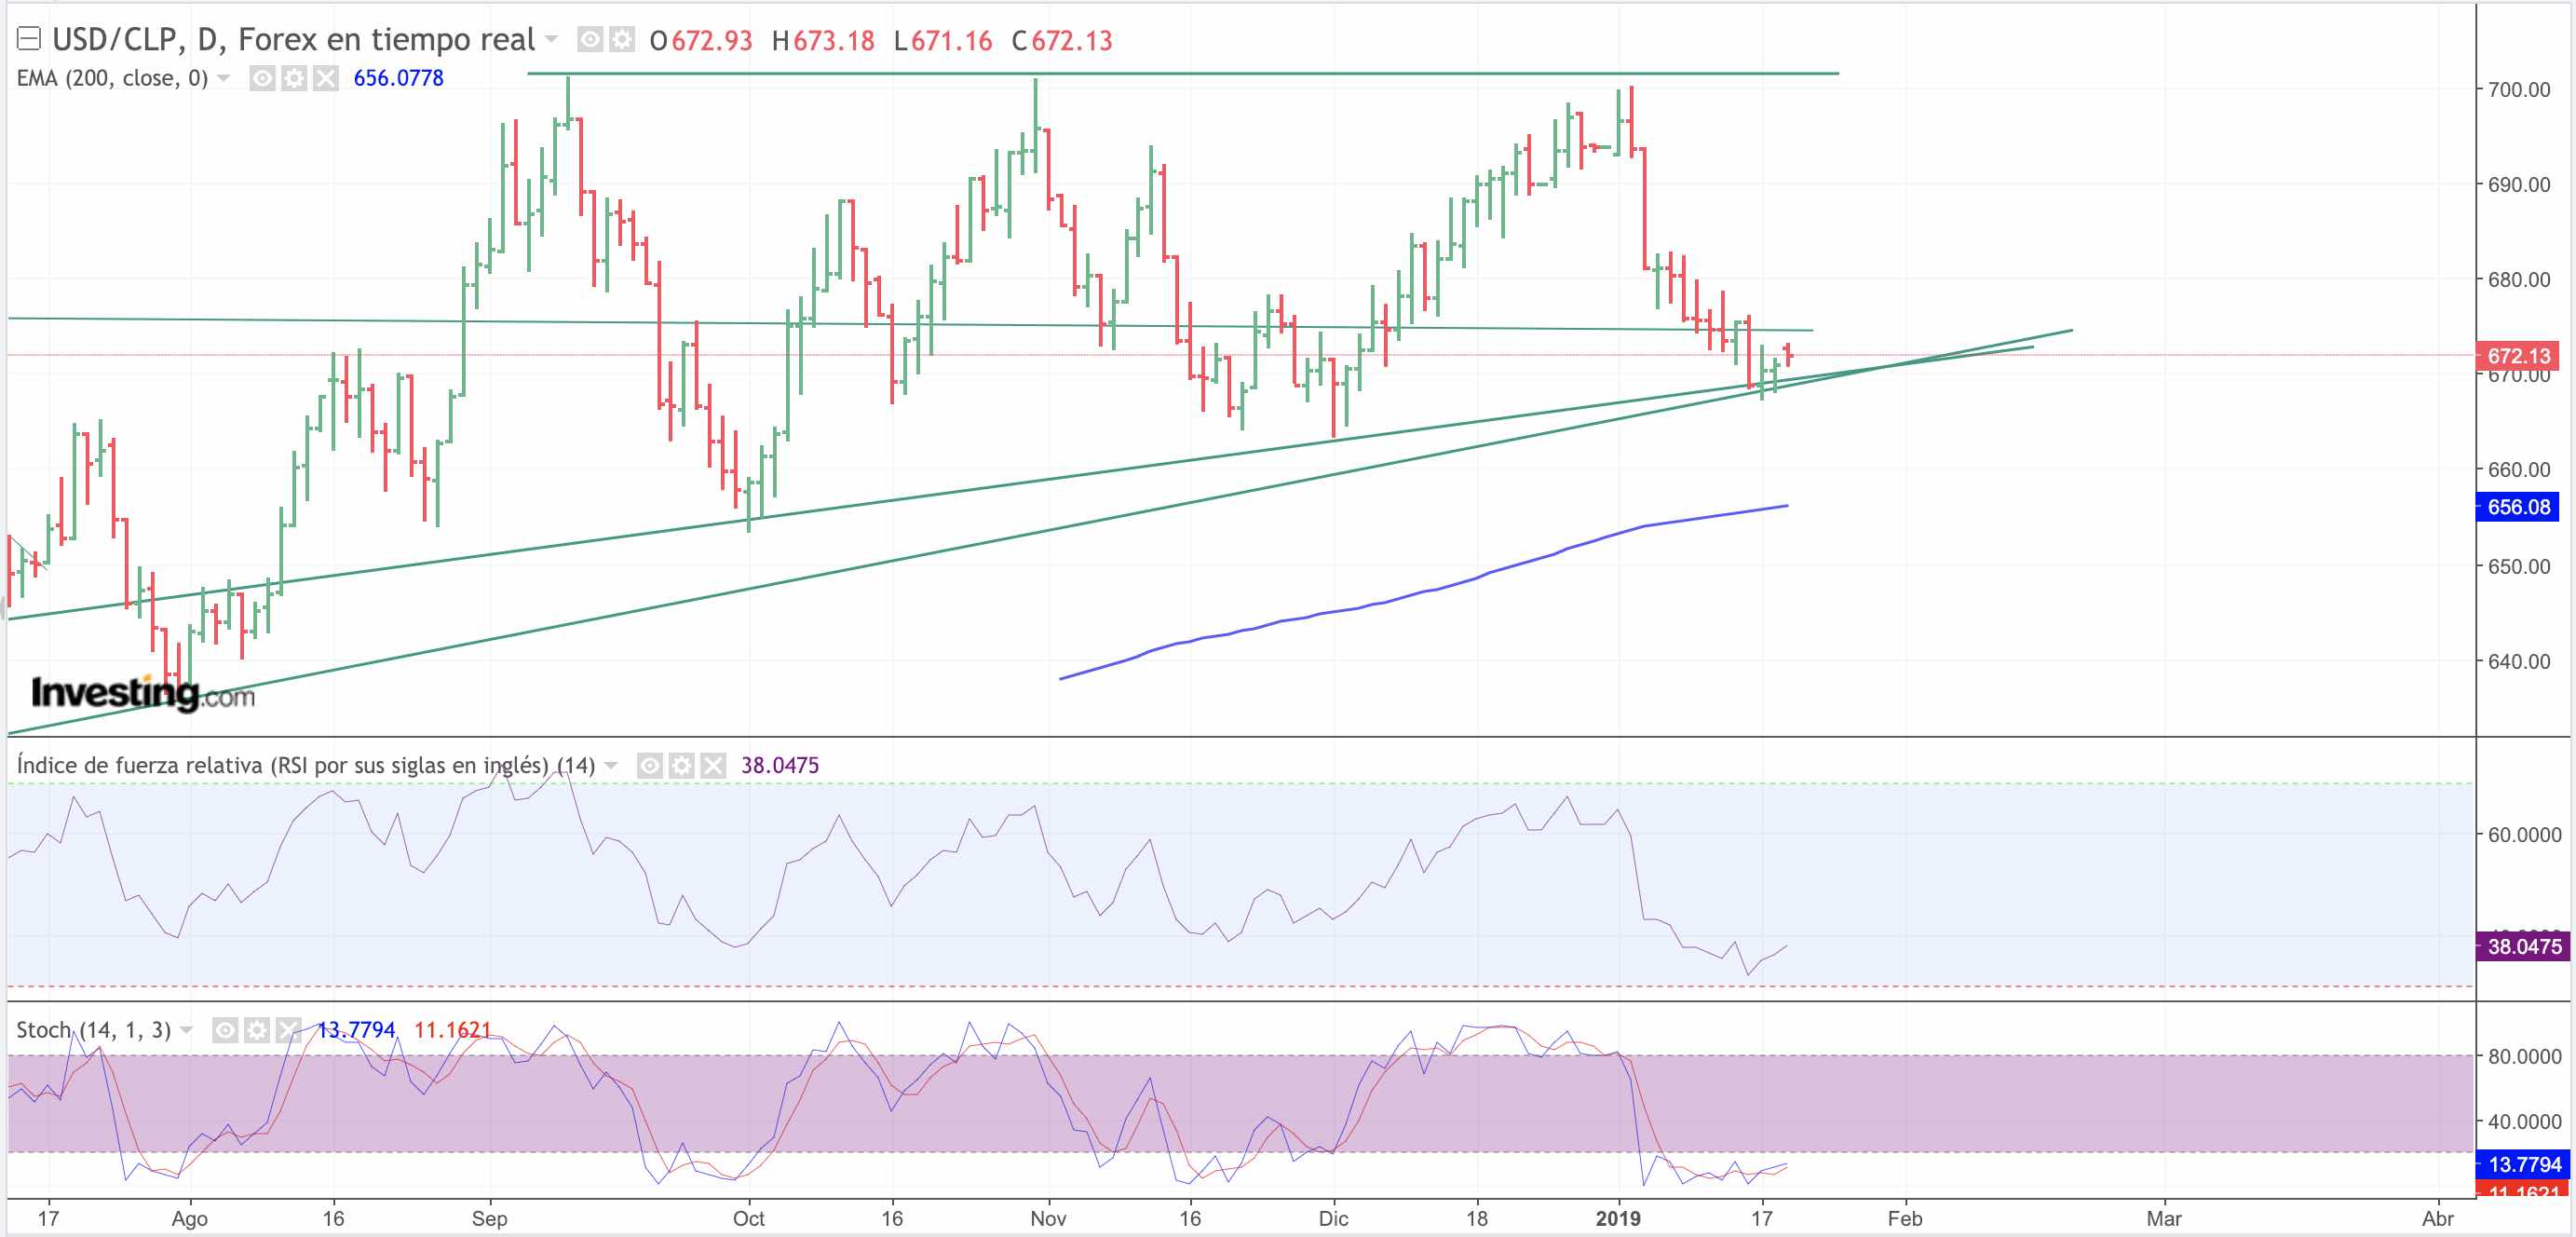Select the blue EMA 200 line on chart
Viewport: 2576px width, 1237px height.
[1424, 592]
